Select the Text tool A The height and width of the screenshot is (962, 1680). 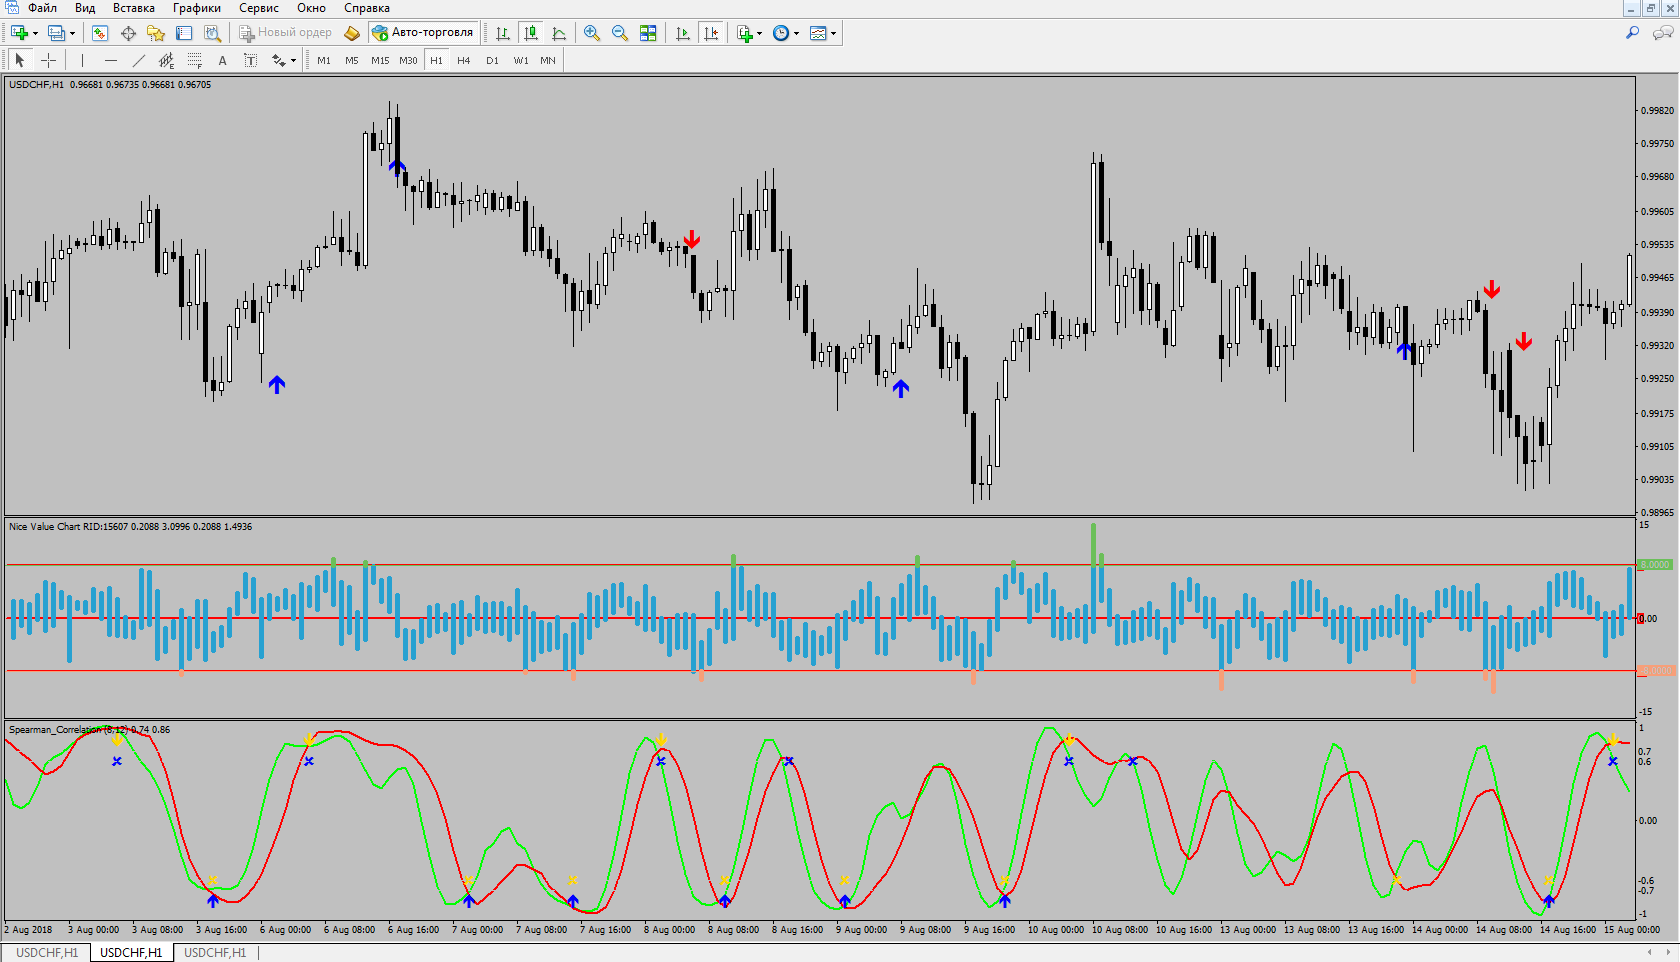(223, 60)
